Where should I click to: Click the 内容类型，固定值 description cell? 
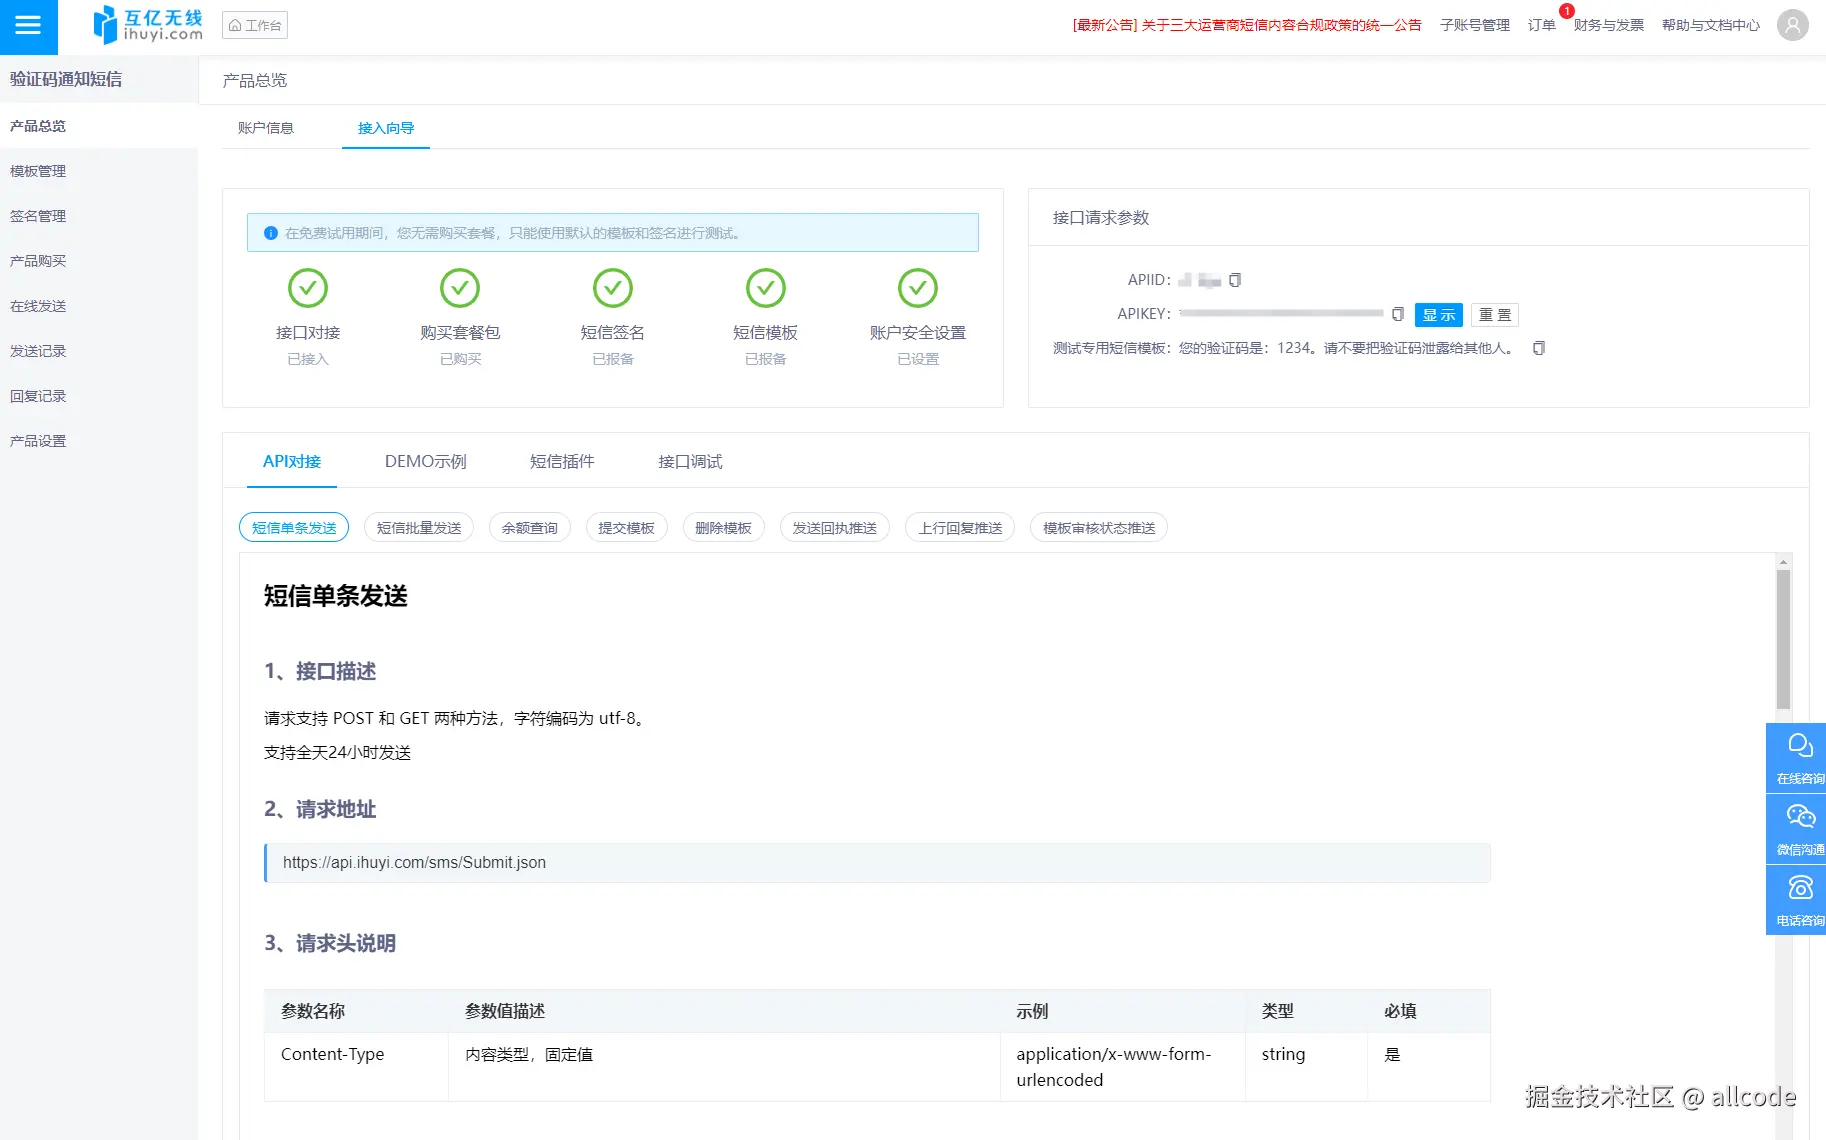724,1067
